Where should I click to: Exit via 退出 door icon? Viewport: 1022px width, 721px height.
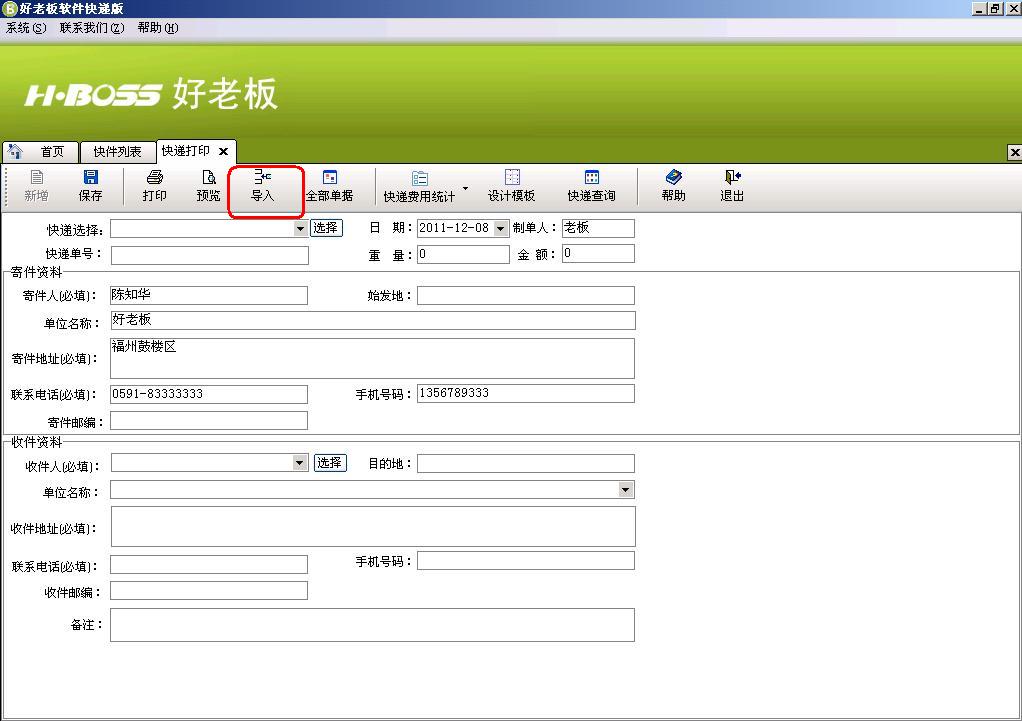click(733, 177)
